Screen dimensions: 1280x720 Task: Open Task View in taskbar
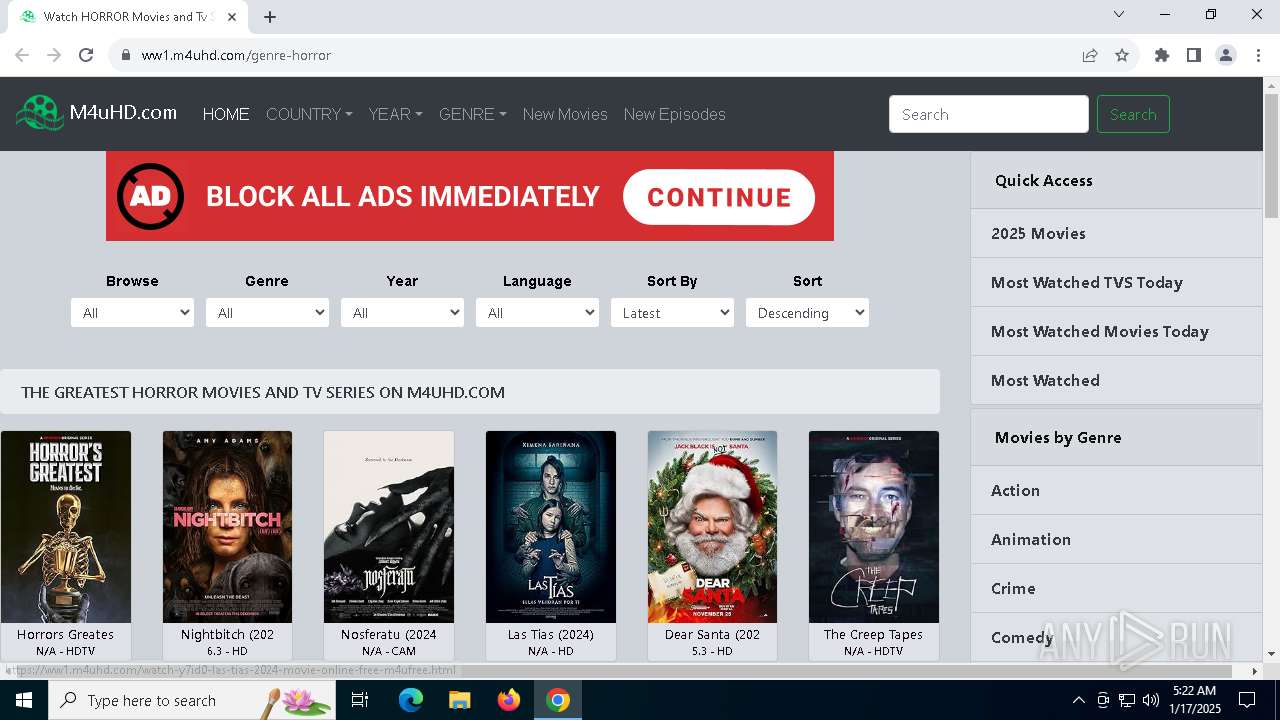pyautogui.click(x=360, y=700)
